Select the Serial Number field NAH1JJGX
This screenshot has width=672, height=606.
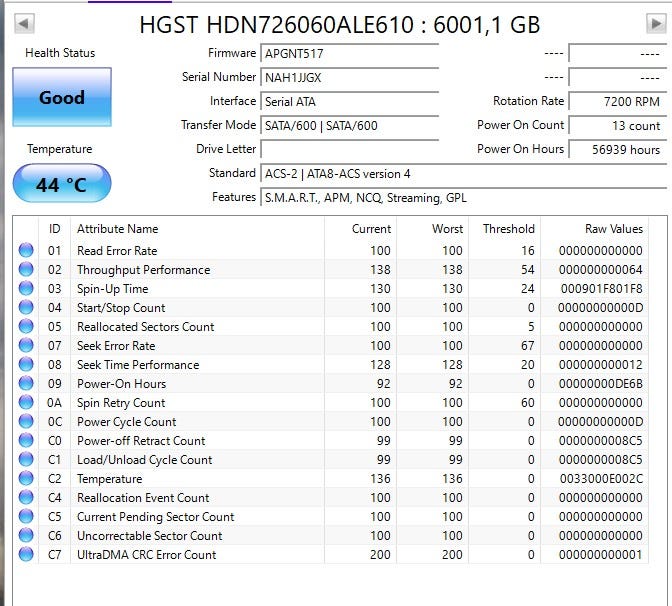[349, 78]
